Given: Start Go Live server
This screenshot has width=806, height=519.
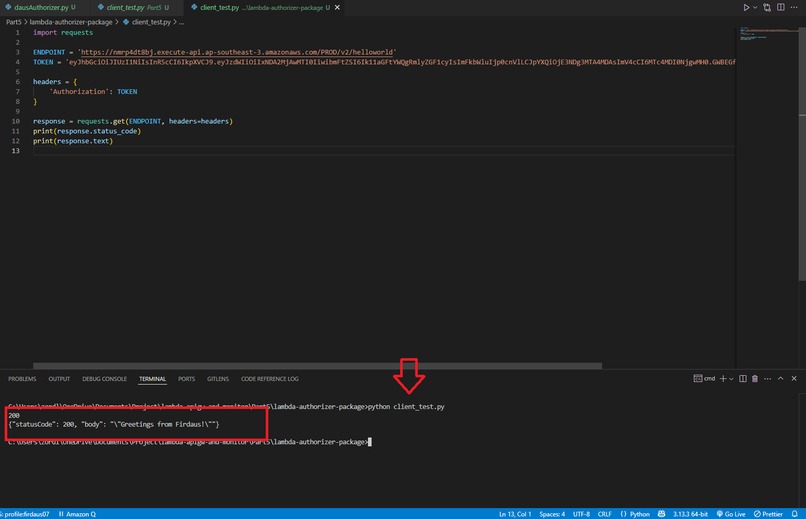Looking at the screenshot, I should pos(731,514).
